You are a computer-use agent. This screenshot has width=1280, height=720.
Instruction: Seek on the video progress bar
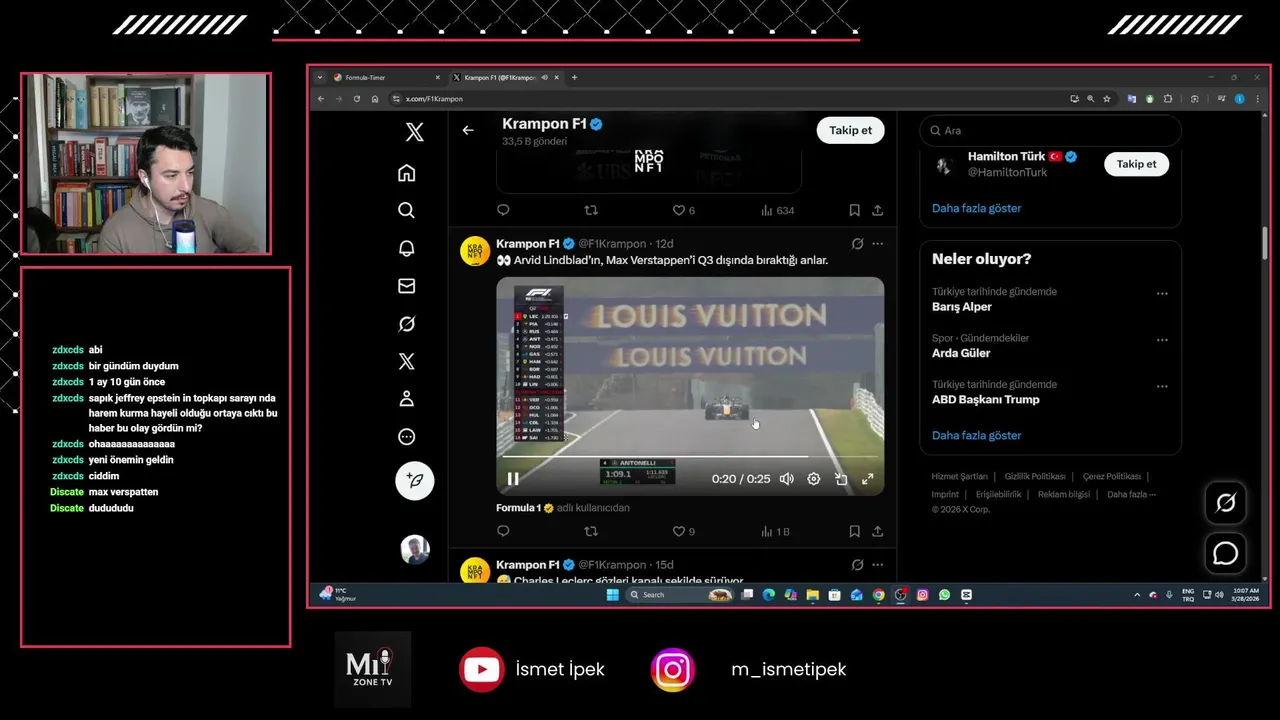(x=690, y=457)
